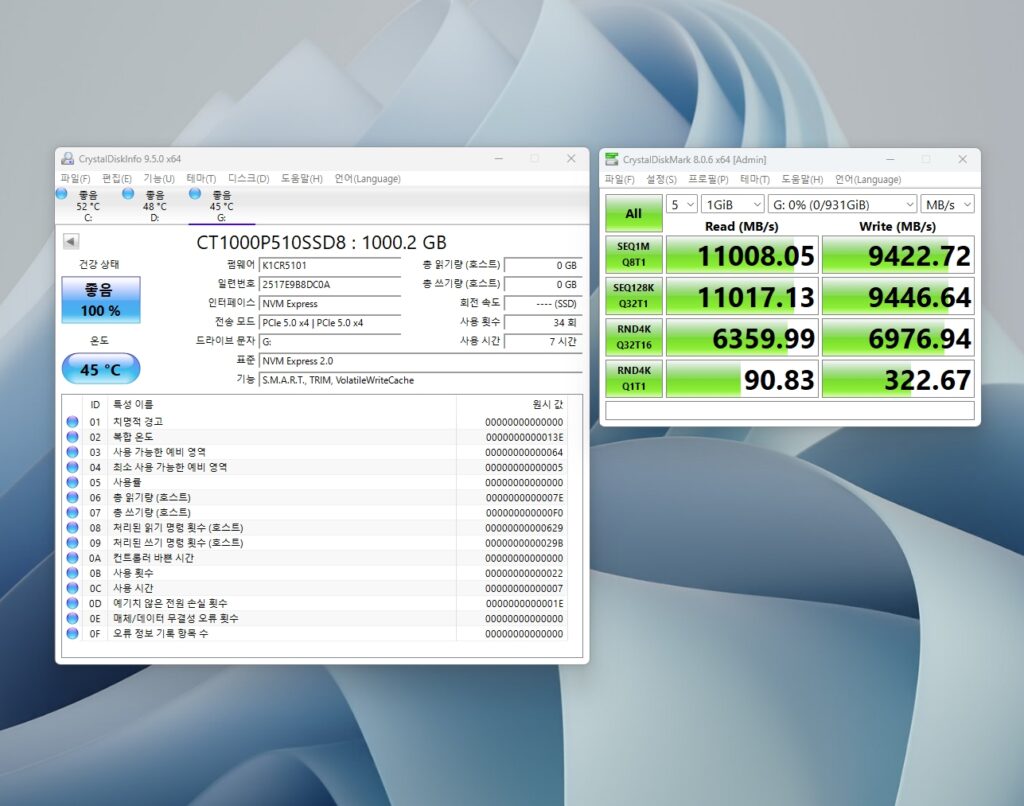Click the 원시 값 column header
This screenshot has width=1024, height=806.
(x=511, y=404)
